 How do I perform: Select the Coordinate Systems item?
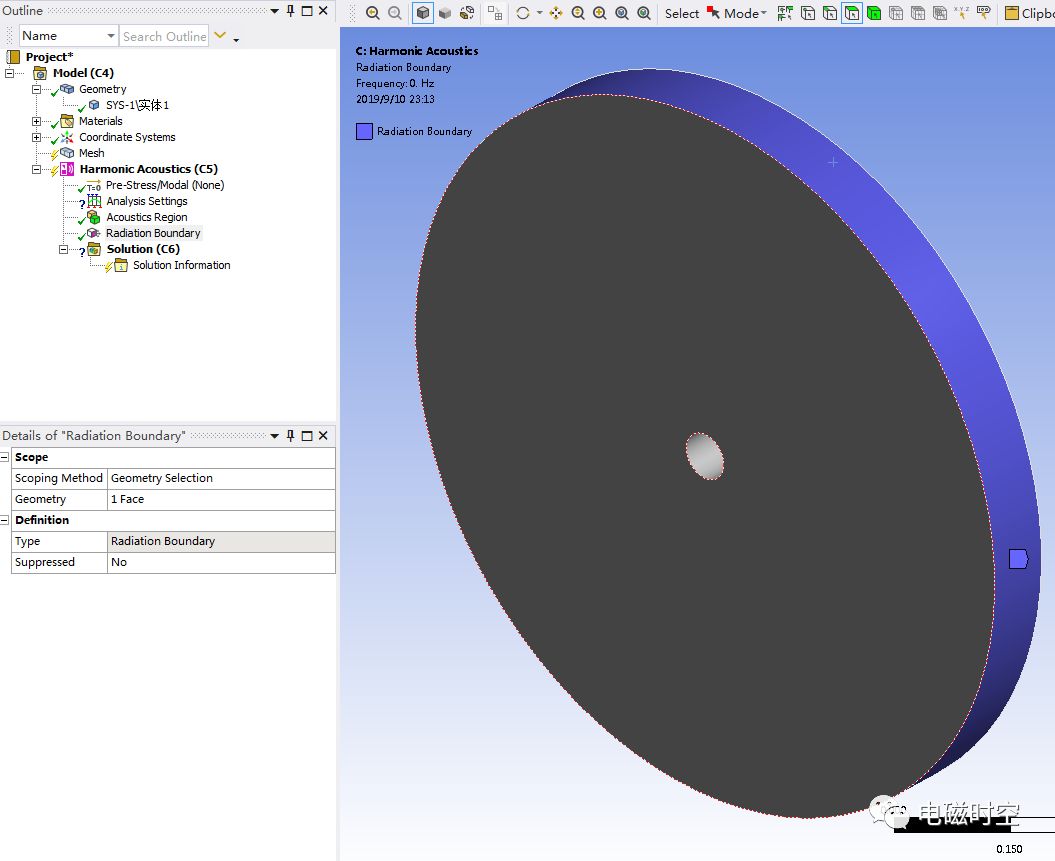(x=127, y=137)
